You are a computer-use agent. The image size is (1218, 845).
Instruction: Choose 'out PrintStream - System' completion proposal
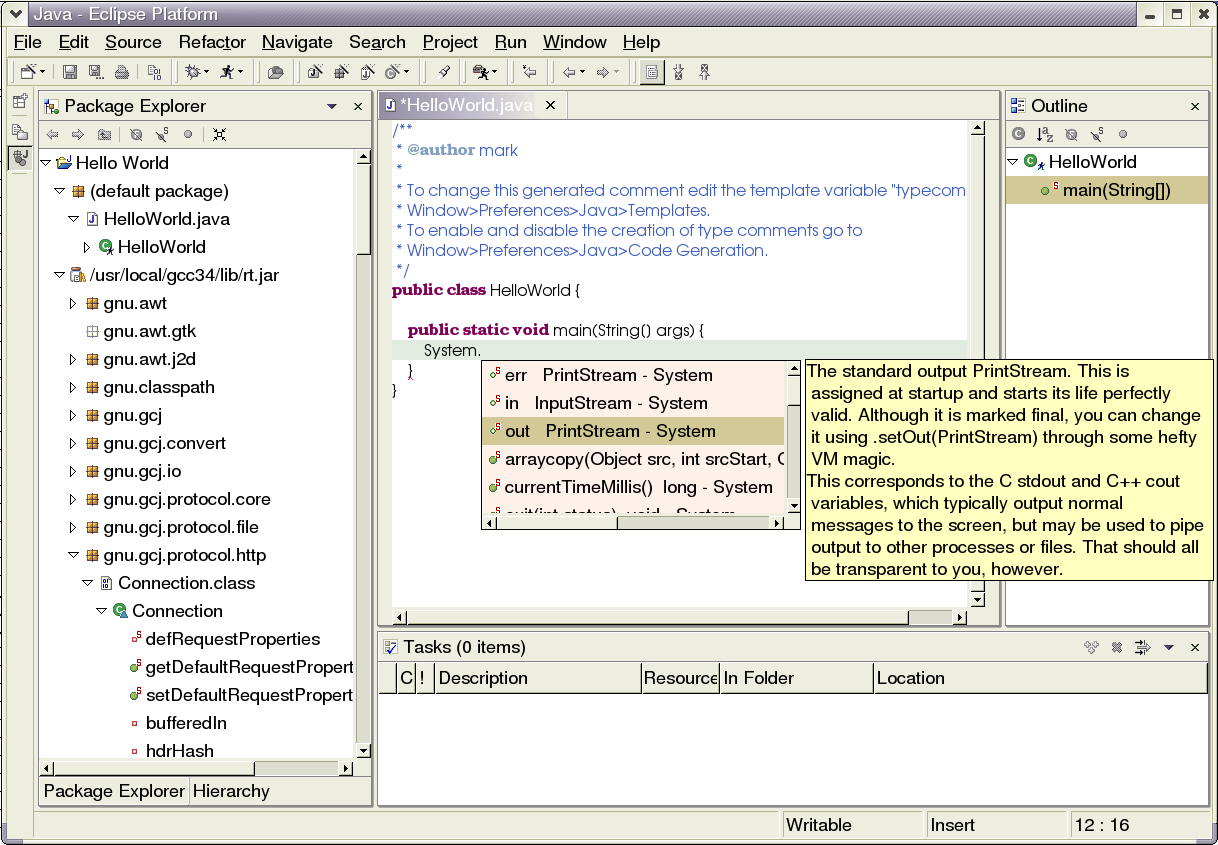tap(634, 431)
